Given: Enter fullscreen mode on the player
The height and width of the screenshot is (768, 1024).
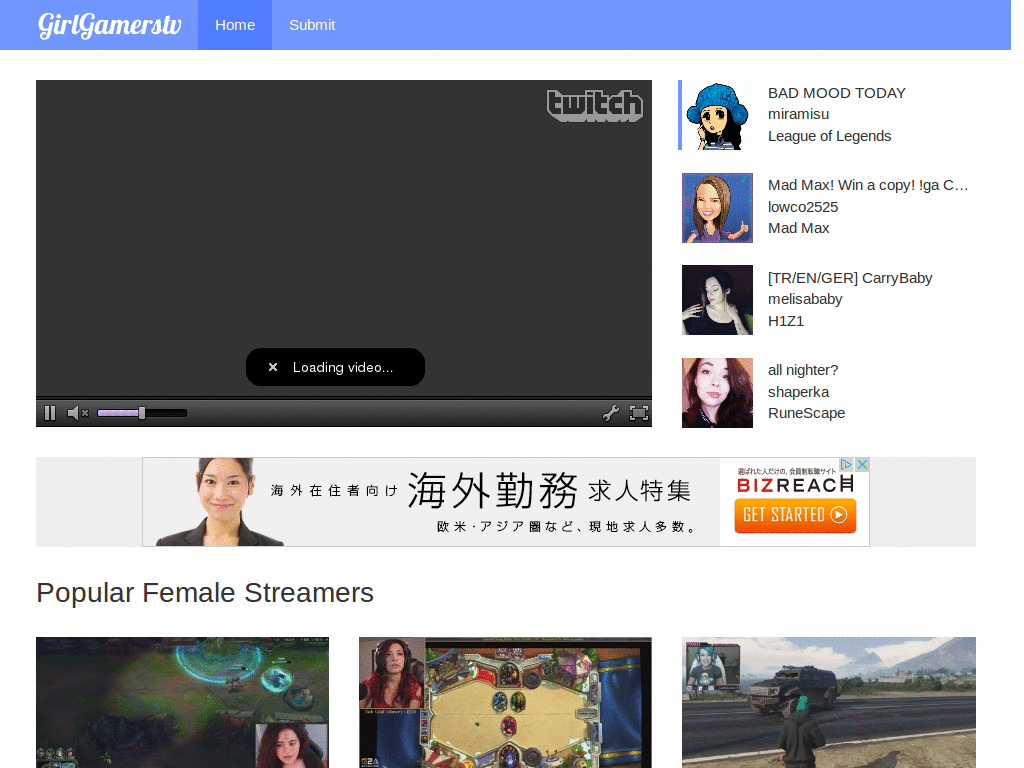Looking at the screenshot, I should point(639,413).
